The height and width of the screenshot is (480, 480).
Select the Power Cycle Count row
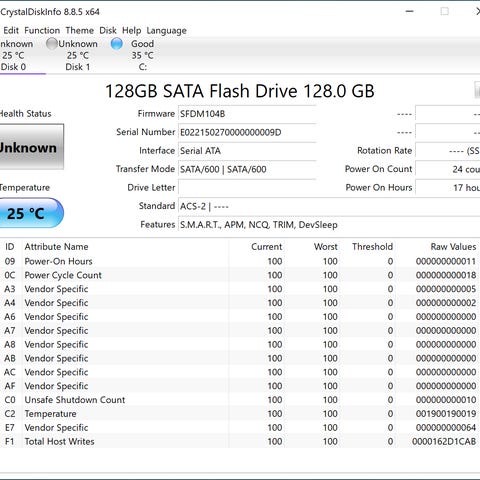click(240, 275)
